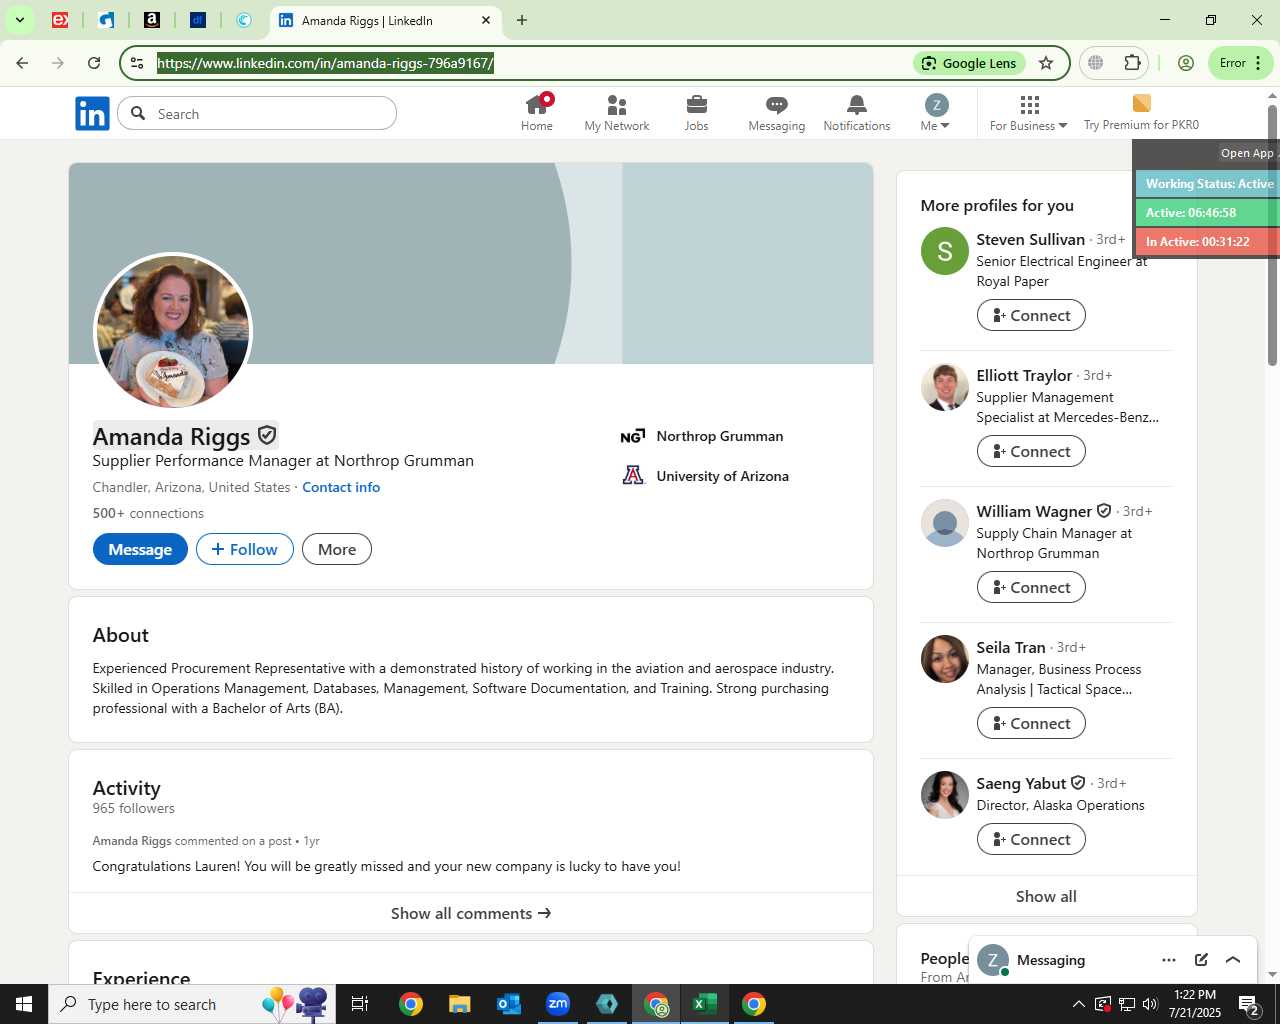The height and width of the screenshot is (1024, 1280).
Task: Search image with Google Lens
Action: [x=969, y=63]
